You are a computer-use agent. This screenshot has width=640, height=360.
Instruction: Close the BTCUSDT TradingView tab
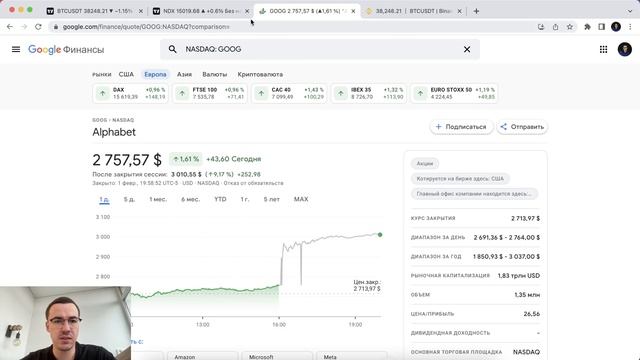pyautogui.click(x=141, y=11)
